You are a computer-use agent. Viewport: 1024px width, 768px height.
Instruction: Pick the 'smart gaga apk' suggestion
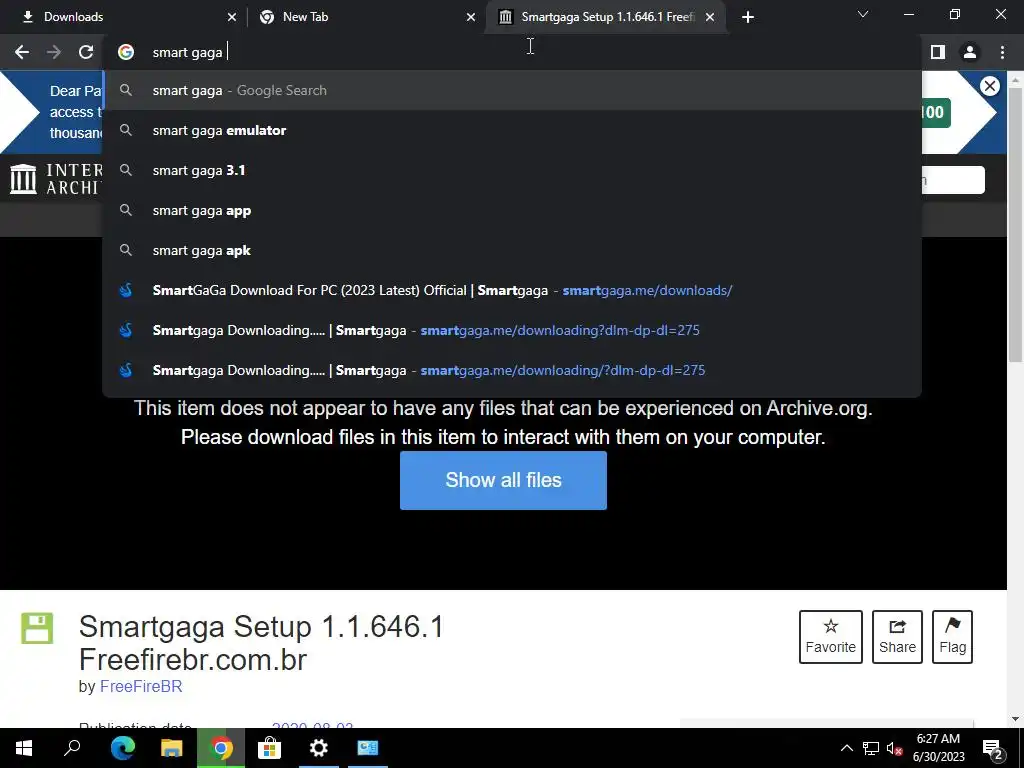point(512,251)
